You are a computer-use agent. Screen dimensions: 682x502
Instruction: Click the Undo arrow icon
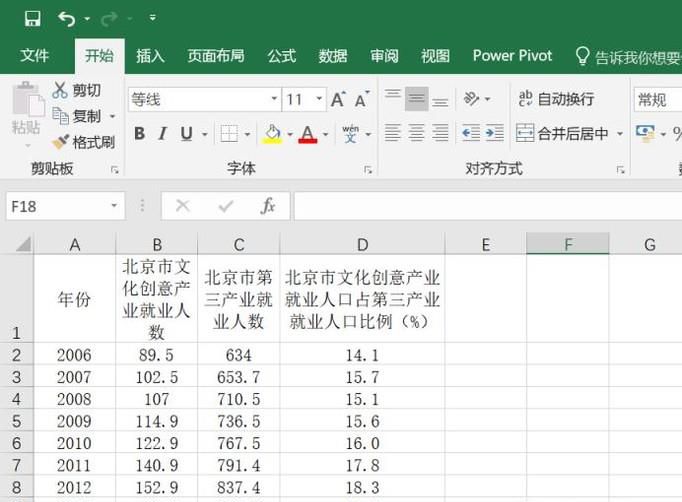click(x=67, y=19)
